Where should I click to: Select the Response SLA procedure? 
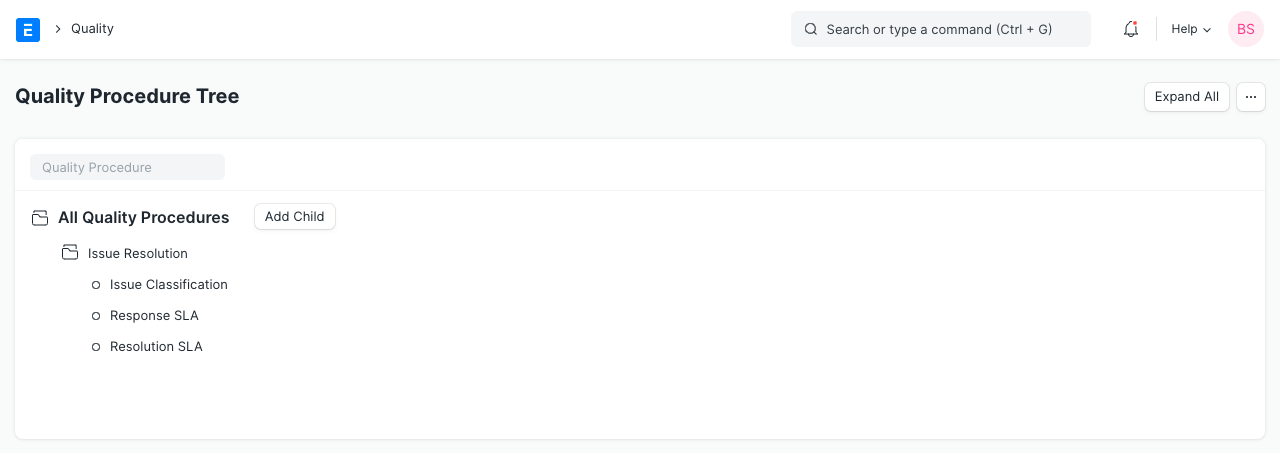[154, 316]
